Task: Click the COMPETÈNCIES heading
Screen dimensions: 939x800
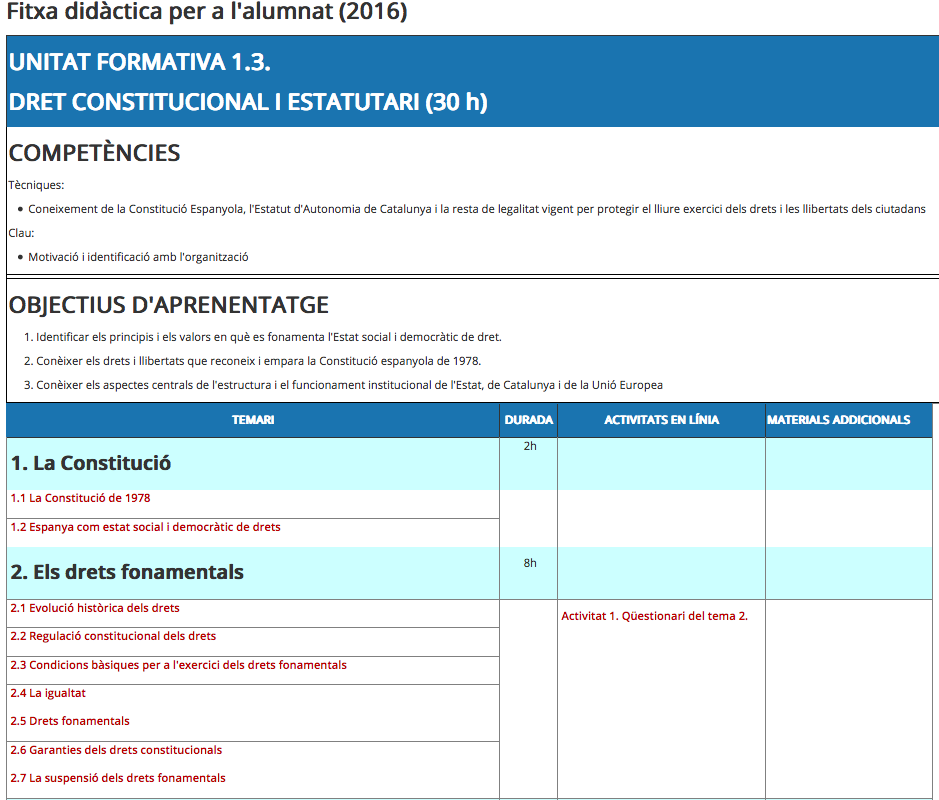Action: pos(94,153)
